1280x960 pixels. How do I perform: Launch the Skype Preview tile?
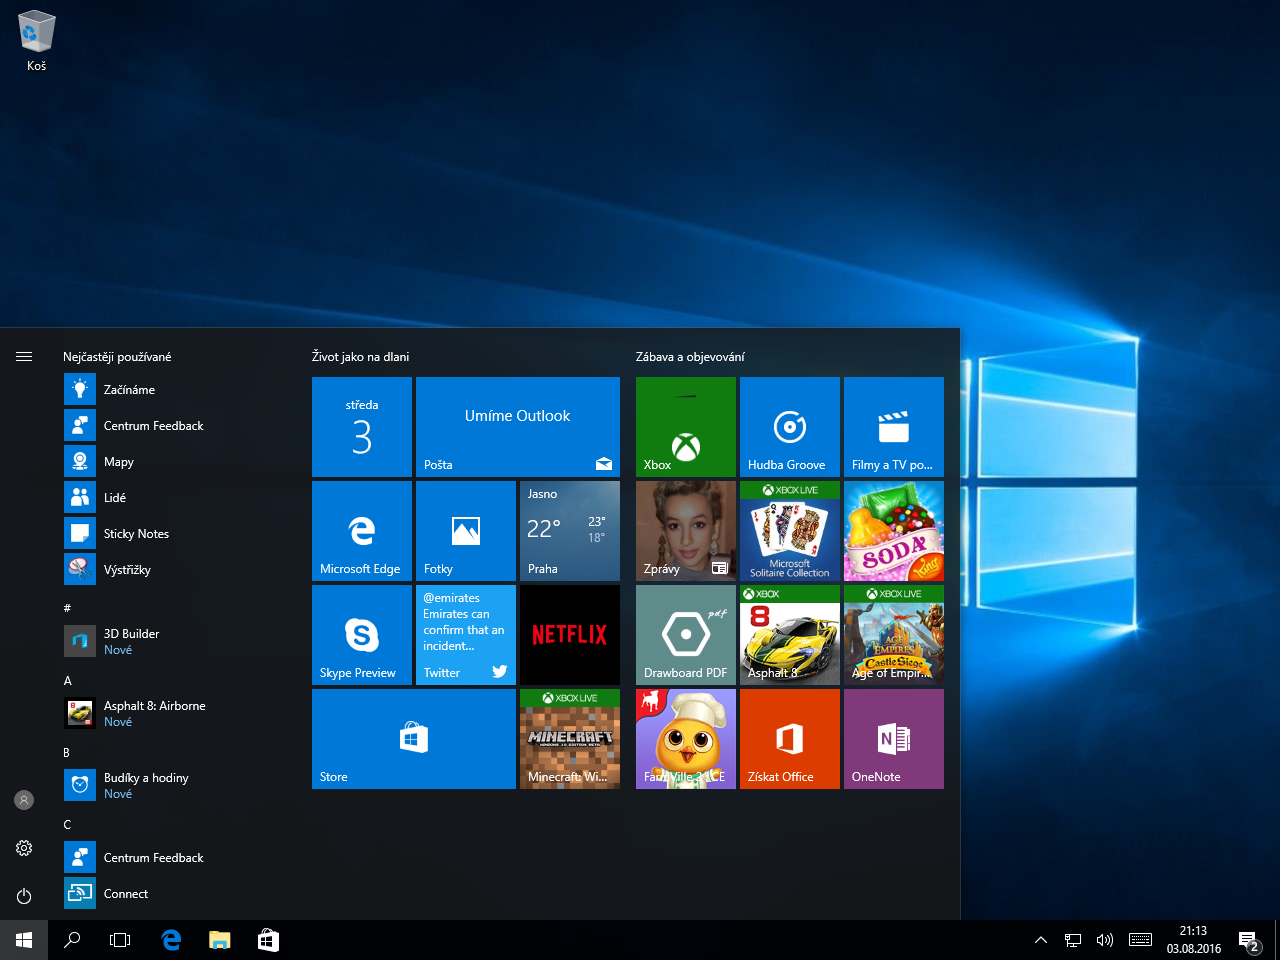click(x=362, y=635)
